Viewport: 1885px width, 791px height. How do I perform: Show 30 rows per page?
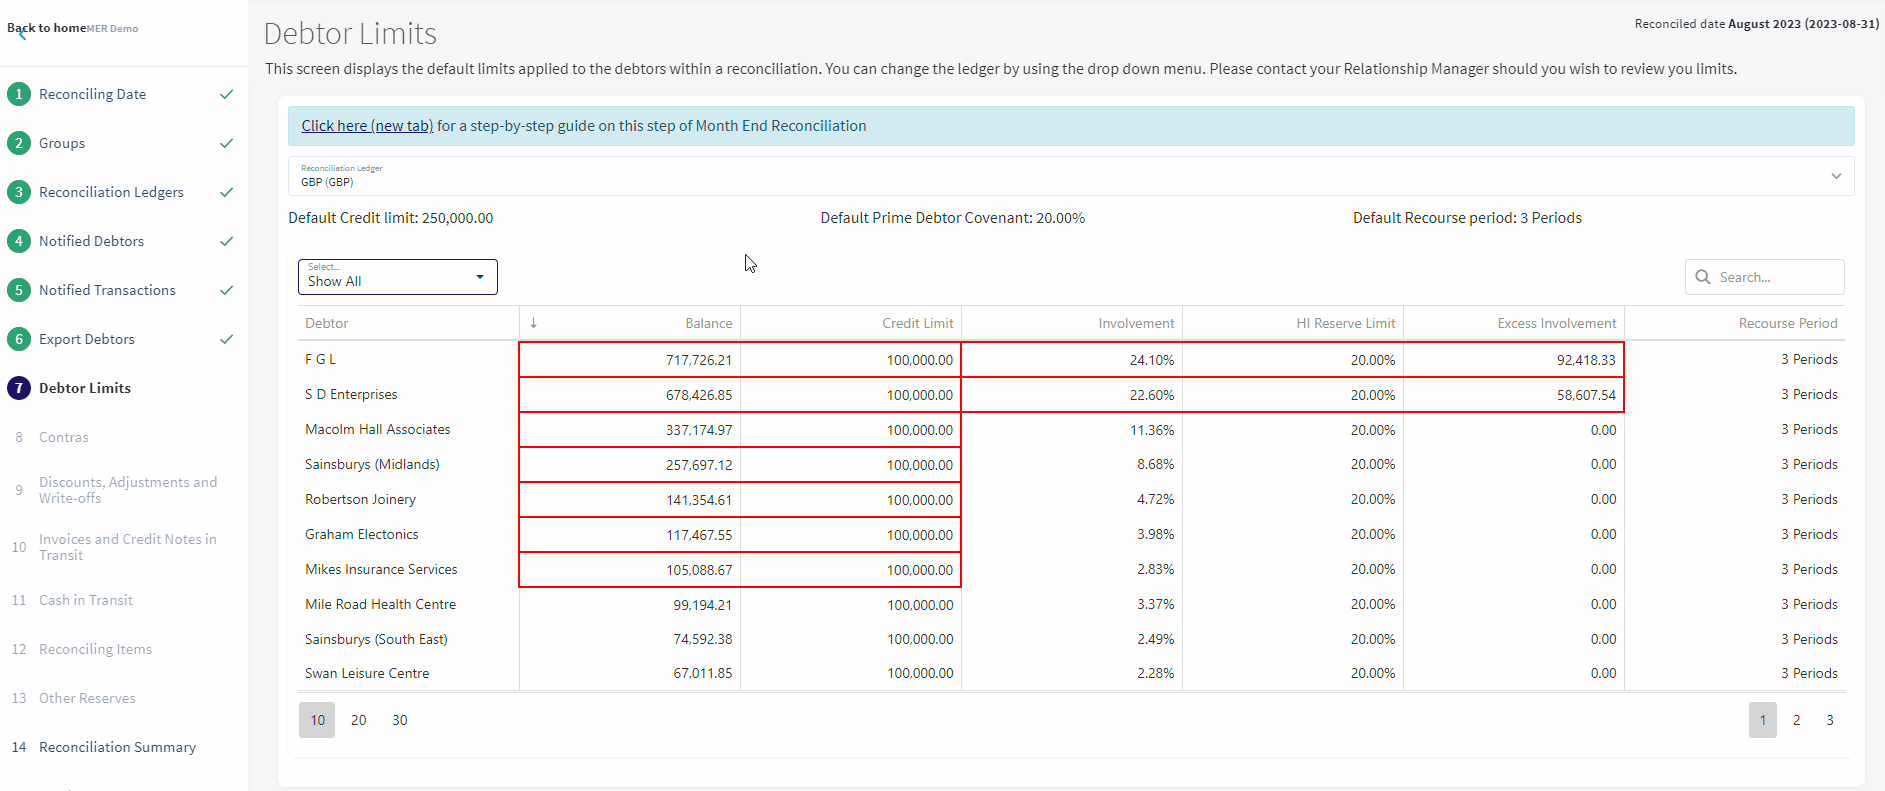[400, 720]
